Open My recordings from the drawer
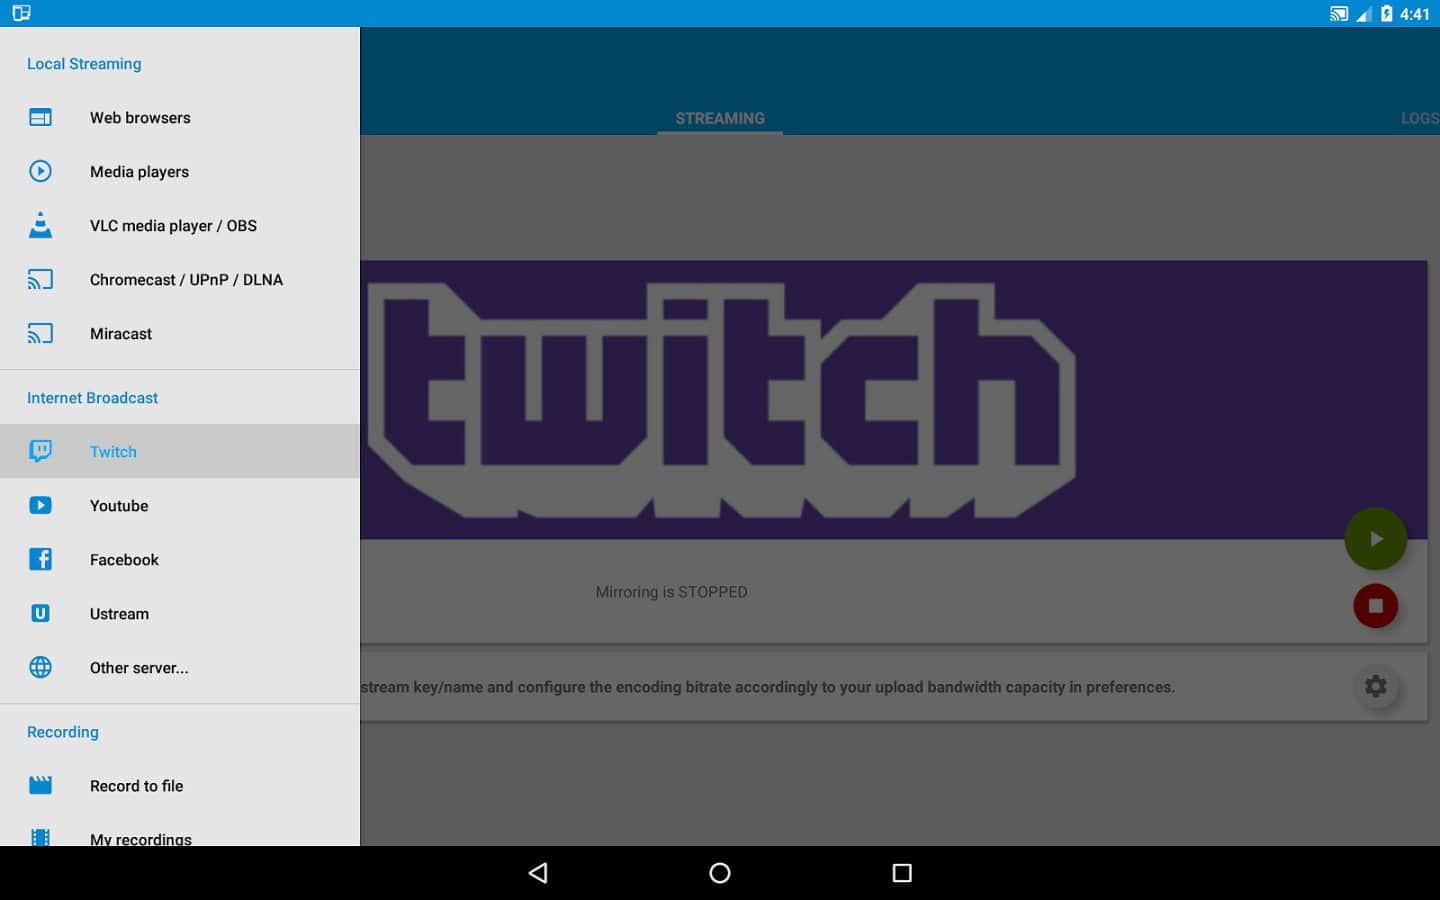 (140, 837)
